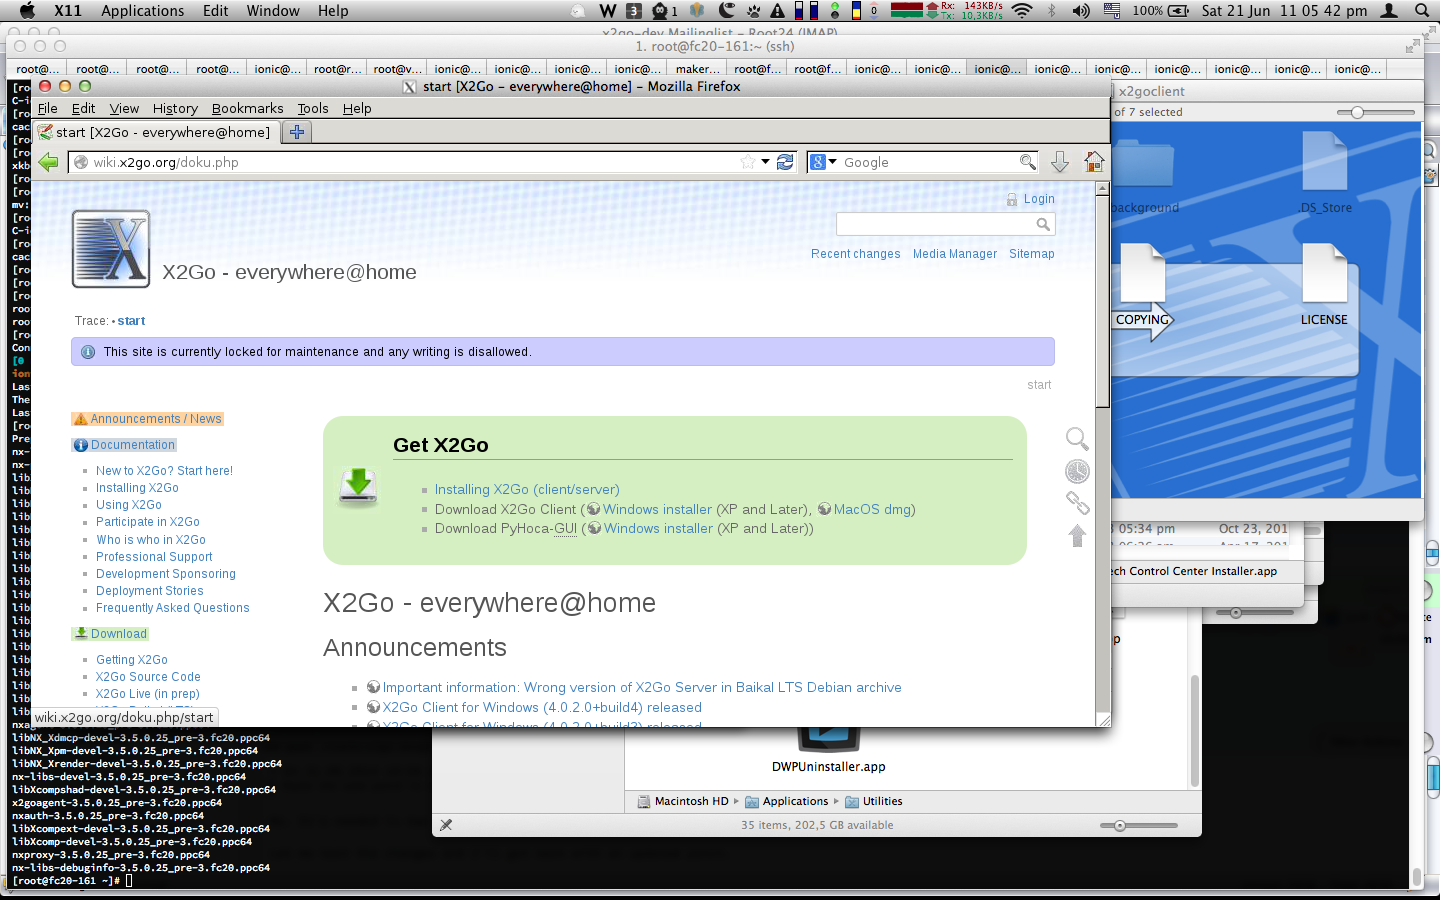Open URL history dropdown arrow
Image resolution: width=1440 pixels, height=900 pixels.
[765, 162]
